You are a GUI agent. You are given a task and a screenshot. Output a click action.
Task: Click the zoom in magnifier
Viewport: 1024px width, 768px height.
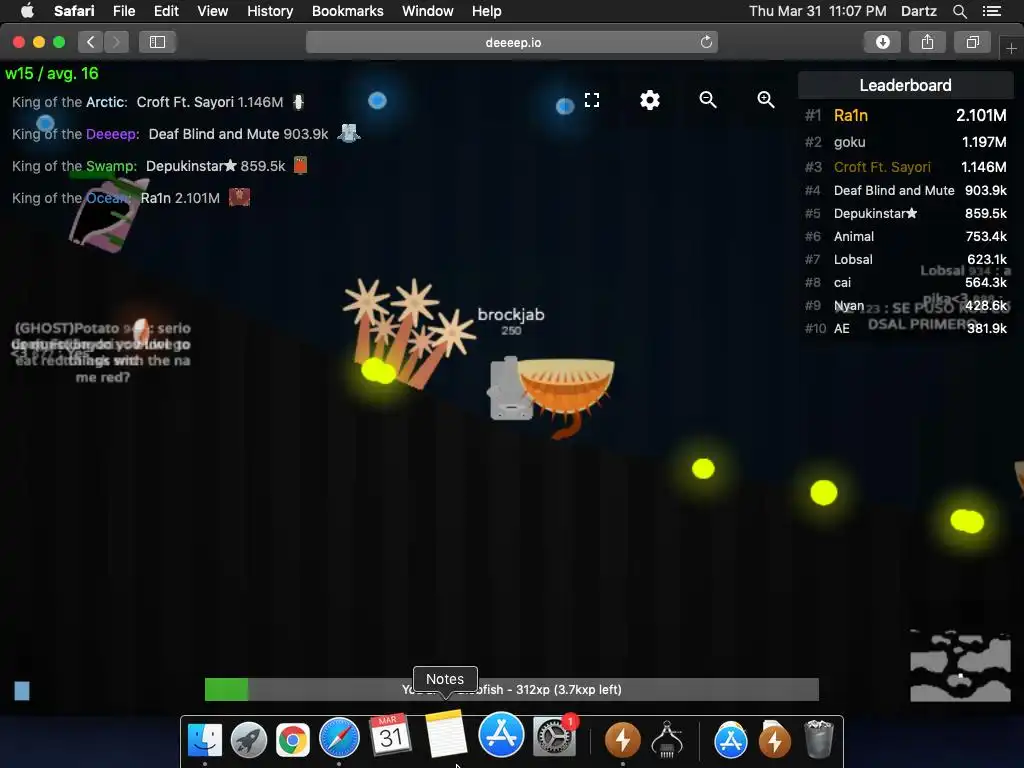tap(766, 100)
